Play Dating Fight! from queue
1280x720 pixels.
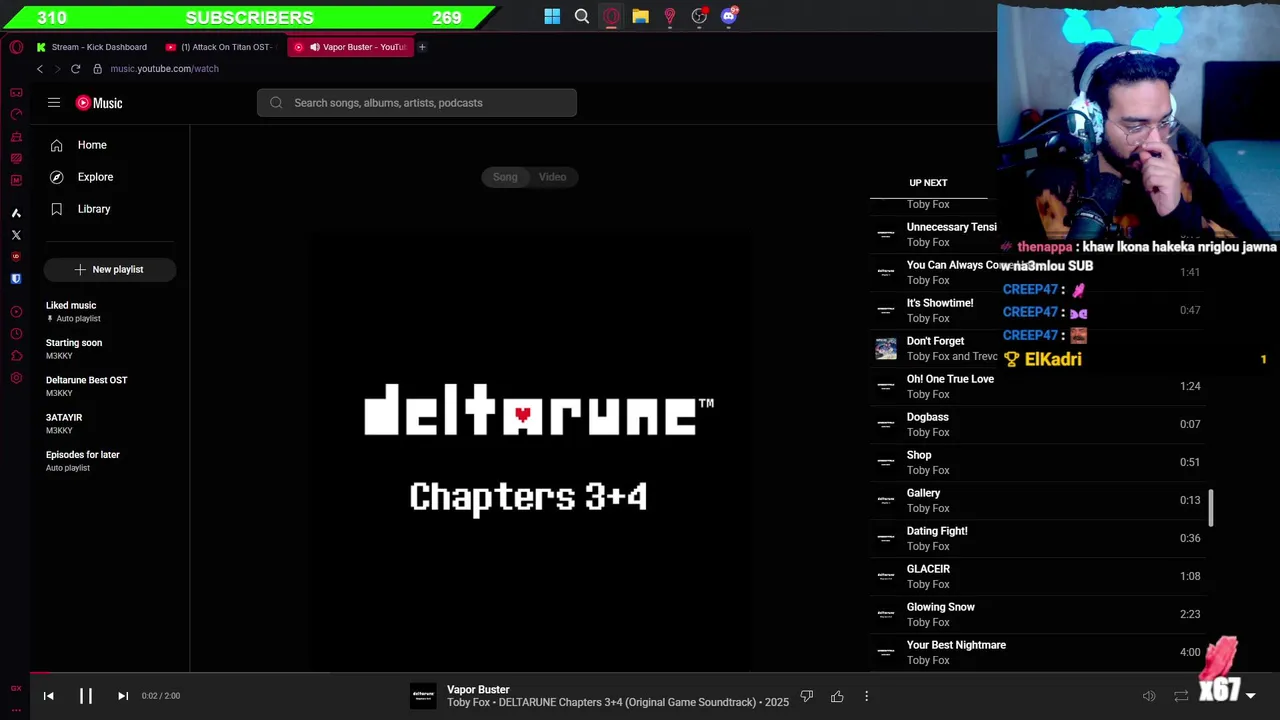coord(1037,538)
